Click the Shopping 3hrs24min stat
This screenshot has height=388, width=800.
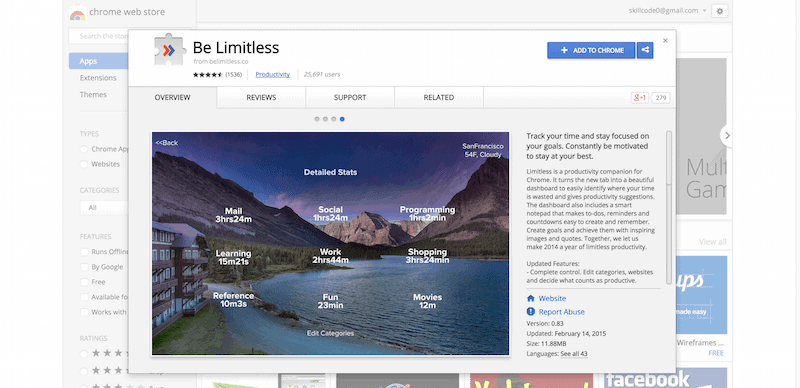tap(428, 256)
